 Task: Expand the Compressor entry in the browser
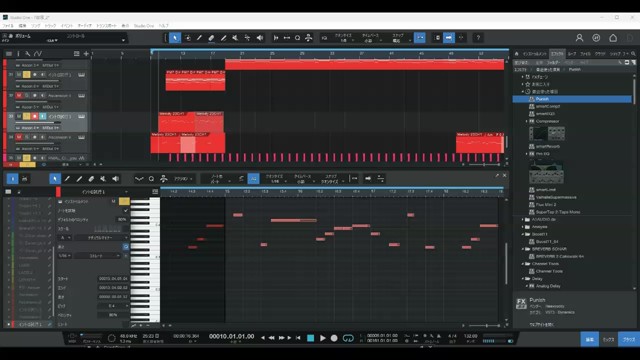527,121
